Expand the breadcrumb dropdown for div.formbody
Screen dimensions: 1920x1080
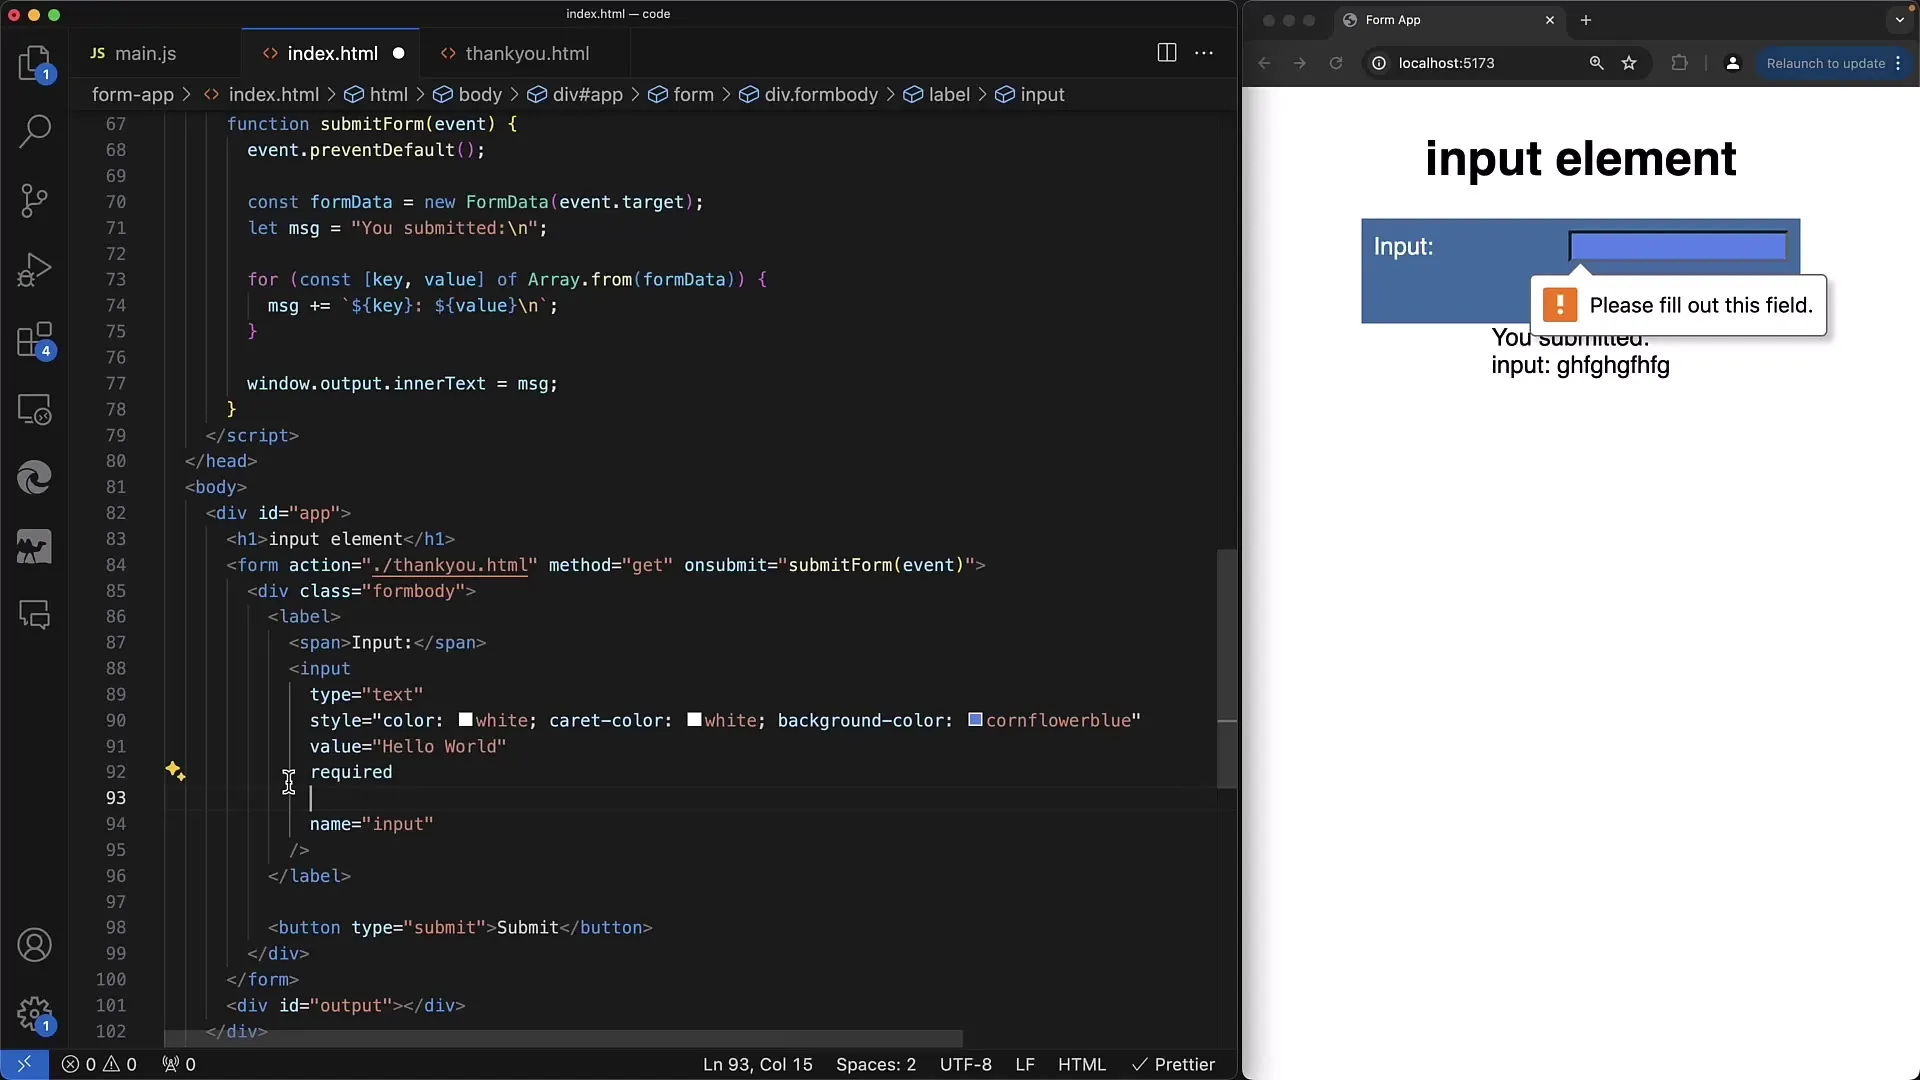click(x=820, y=94)
